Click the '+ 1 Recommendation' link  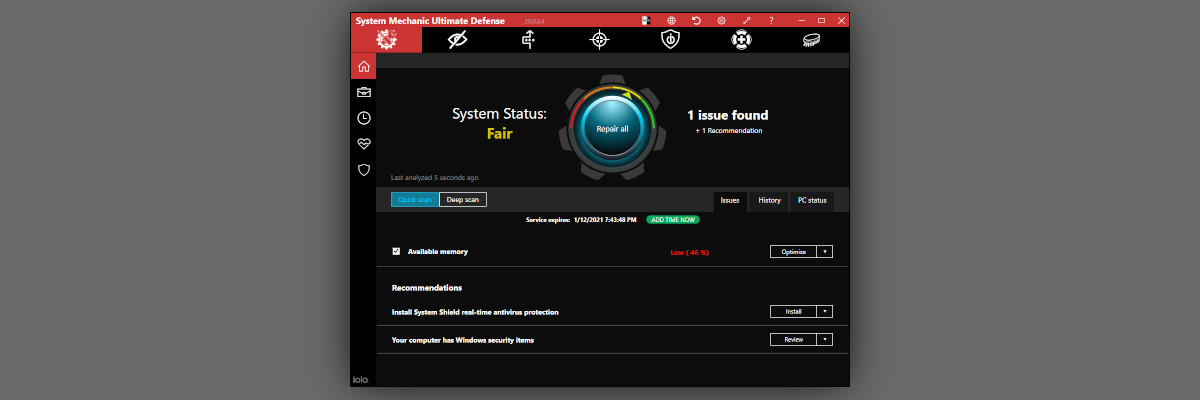[729, 131]
